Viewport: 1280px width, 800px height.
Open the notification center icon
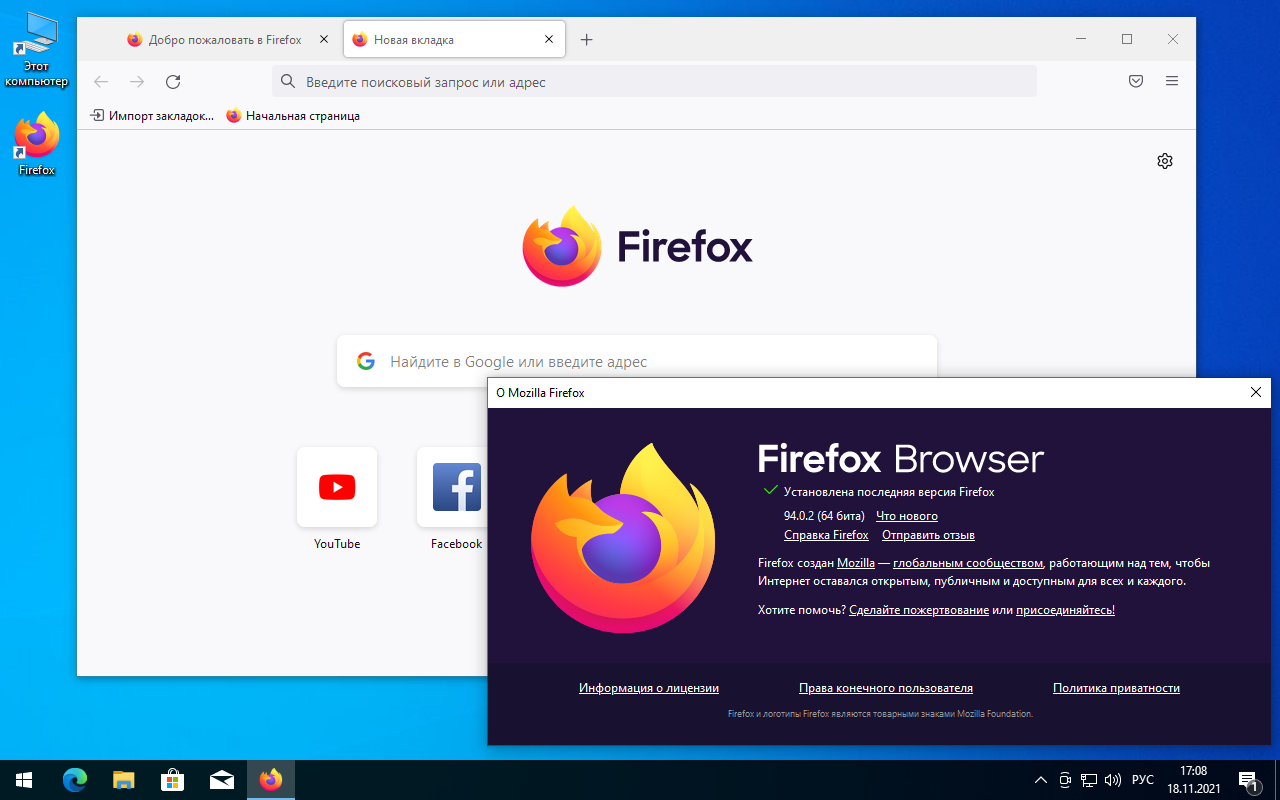[1248, 780]
